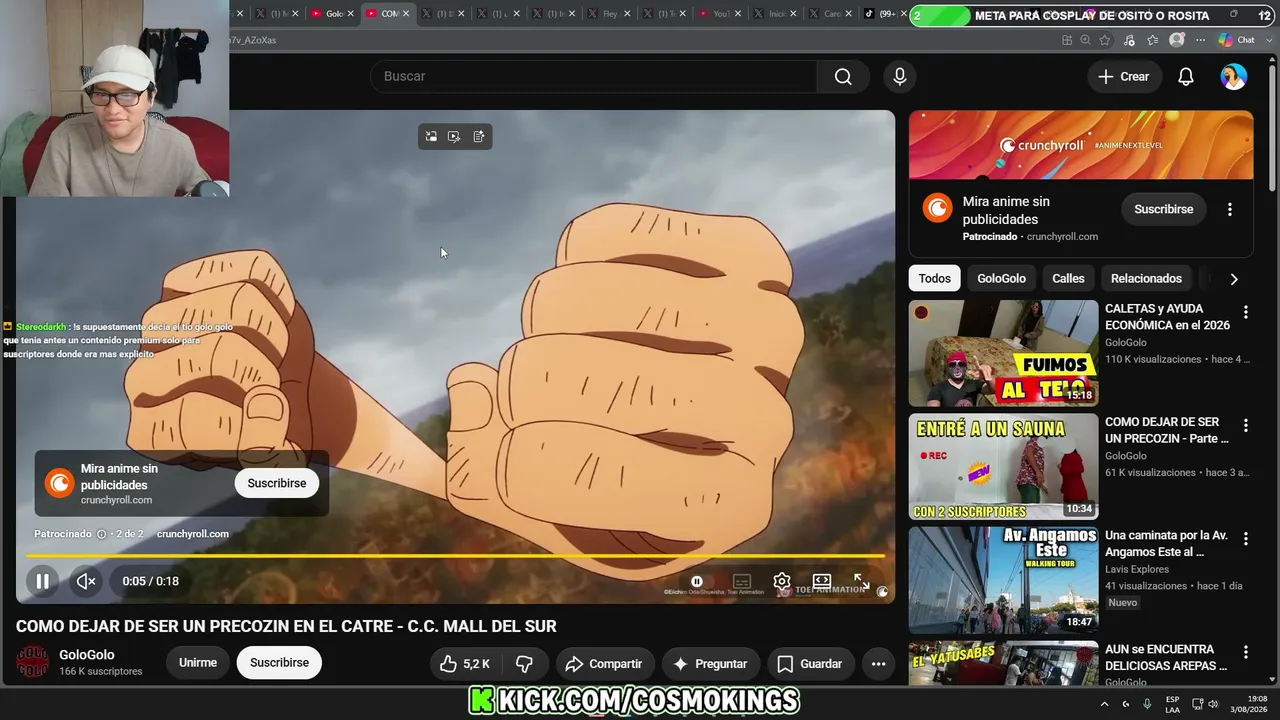
Task: Open options menu of sidebar Crunchyroll ad
Action: 1230,210
